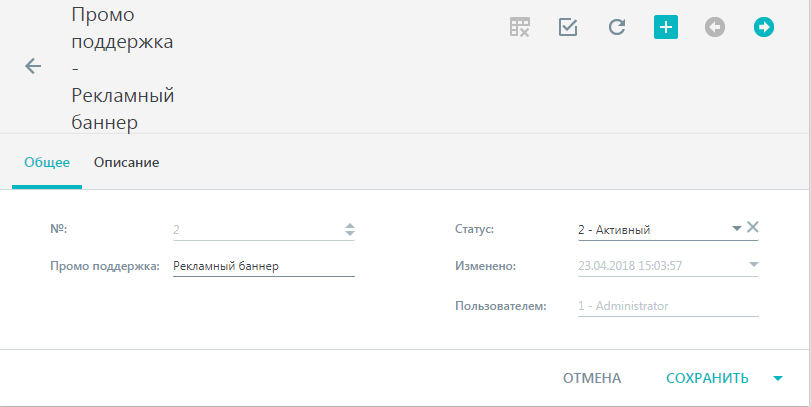Click the ОТМЕНА button

point(592,378)
